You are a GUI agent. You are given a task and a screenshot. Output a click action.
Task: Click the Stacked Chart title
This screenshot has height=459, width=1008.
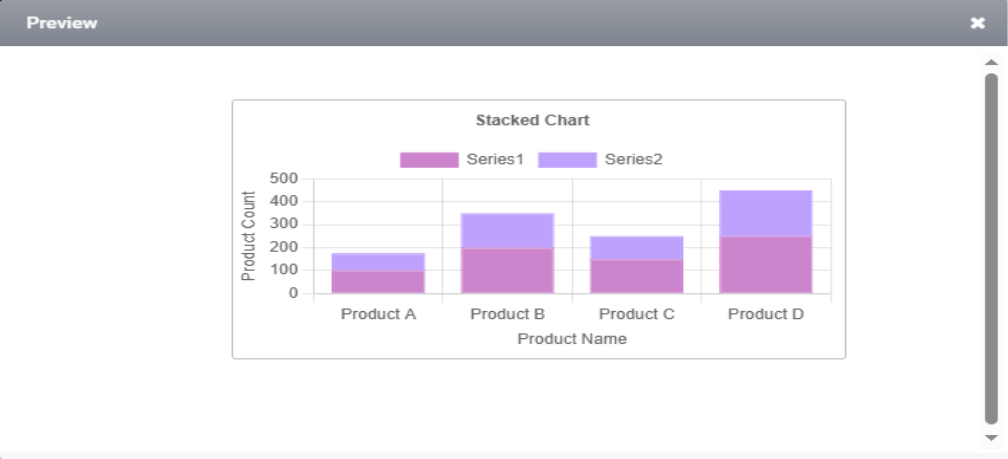pos(532,120)
